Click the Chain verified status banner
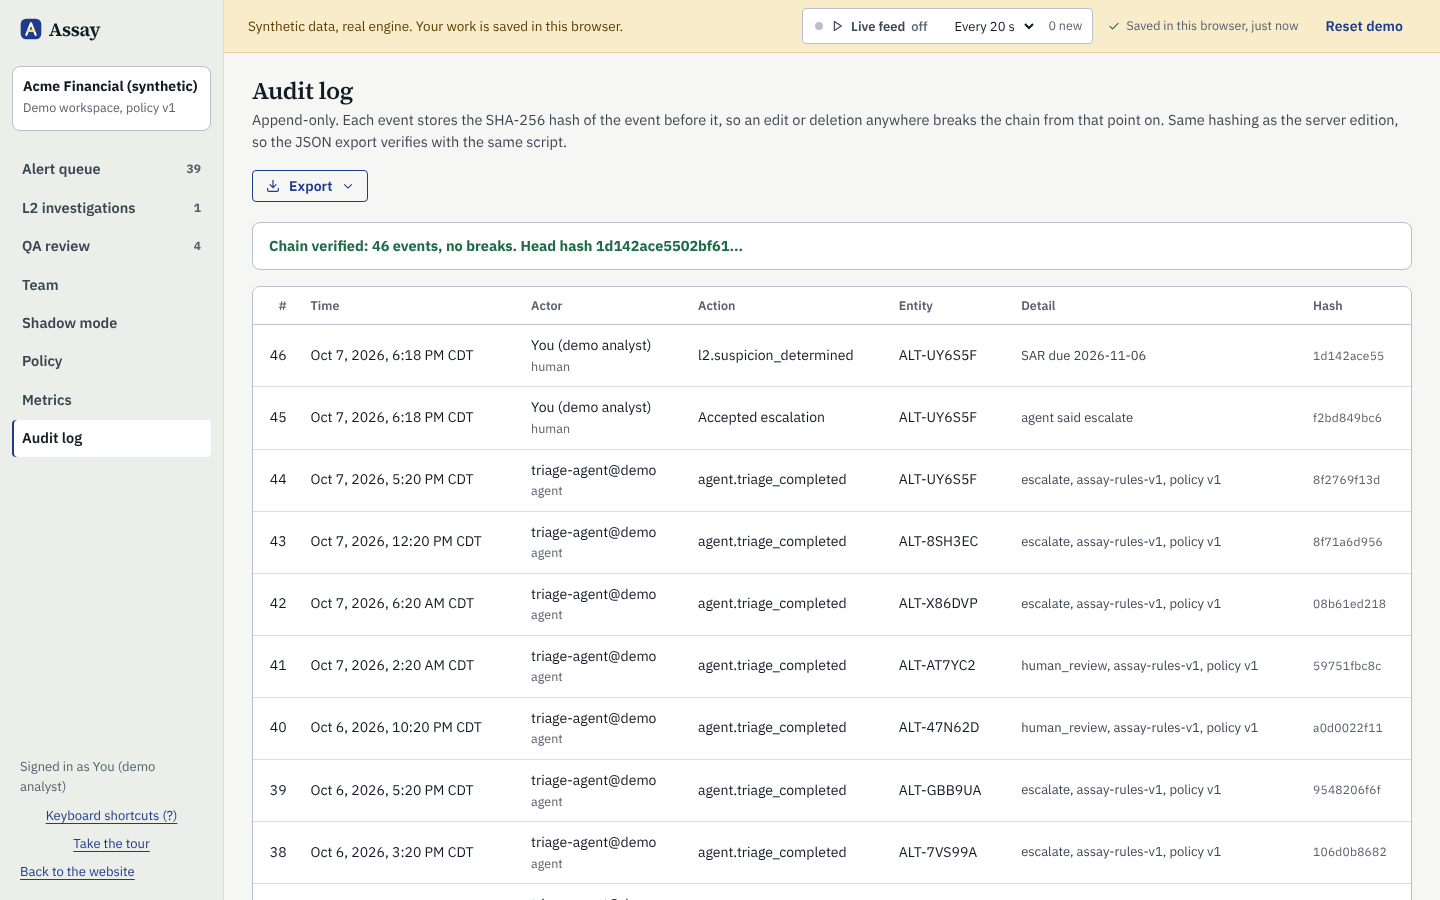1440x900 pixels. [831, 246]
